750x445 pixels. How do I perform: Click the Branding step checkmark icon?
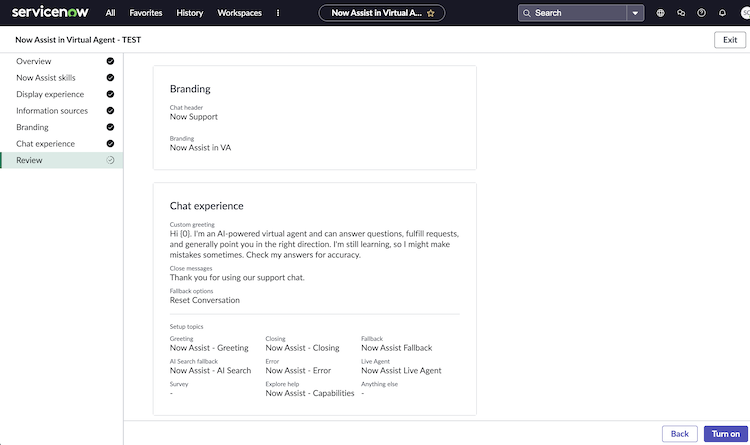110,127
